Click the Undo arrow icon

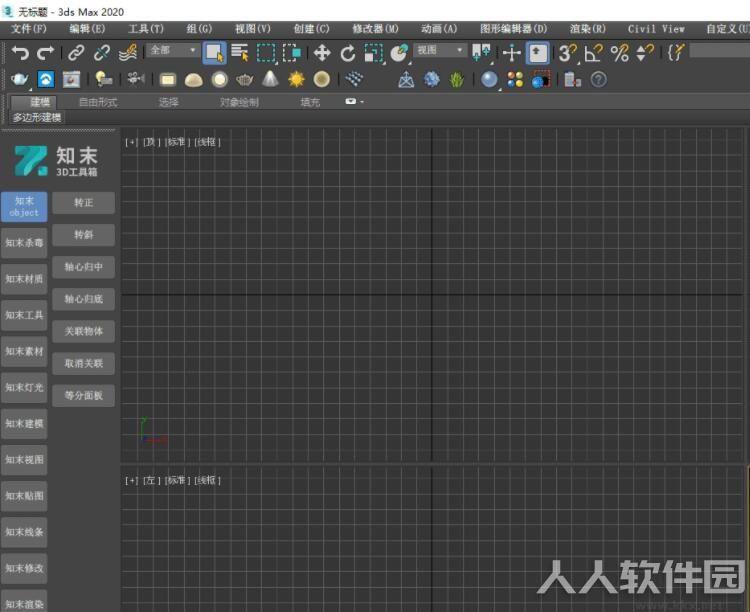point(20,53)
